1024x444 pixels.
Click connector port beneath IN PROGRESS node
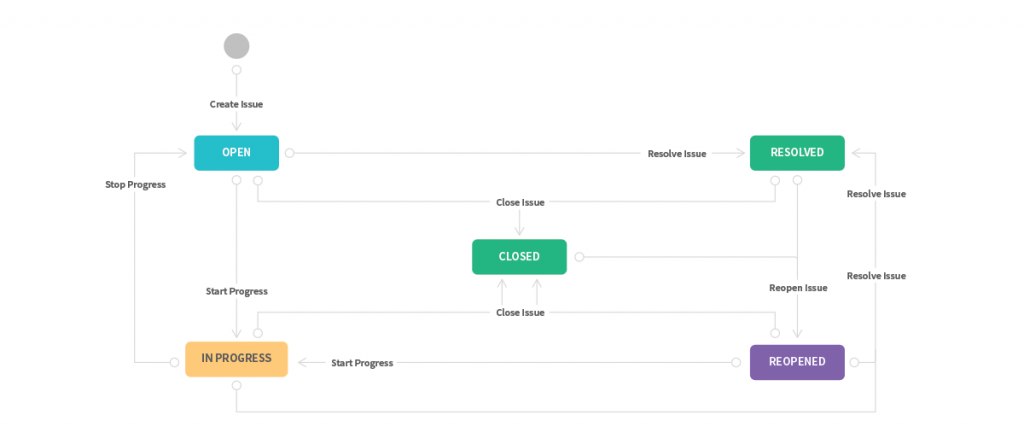pyautogui.click(x=236, y=386)
